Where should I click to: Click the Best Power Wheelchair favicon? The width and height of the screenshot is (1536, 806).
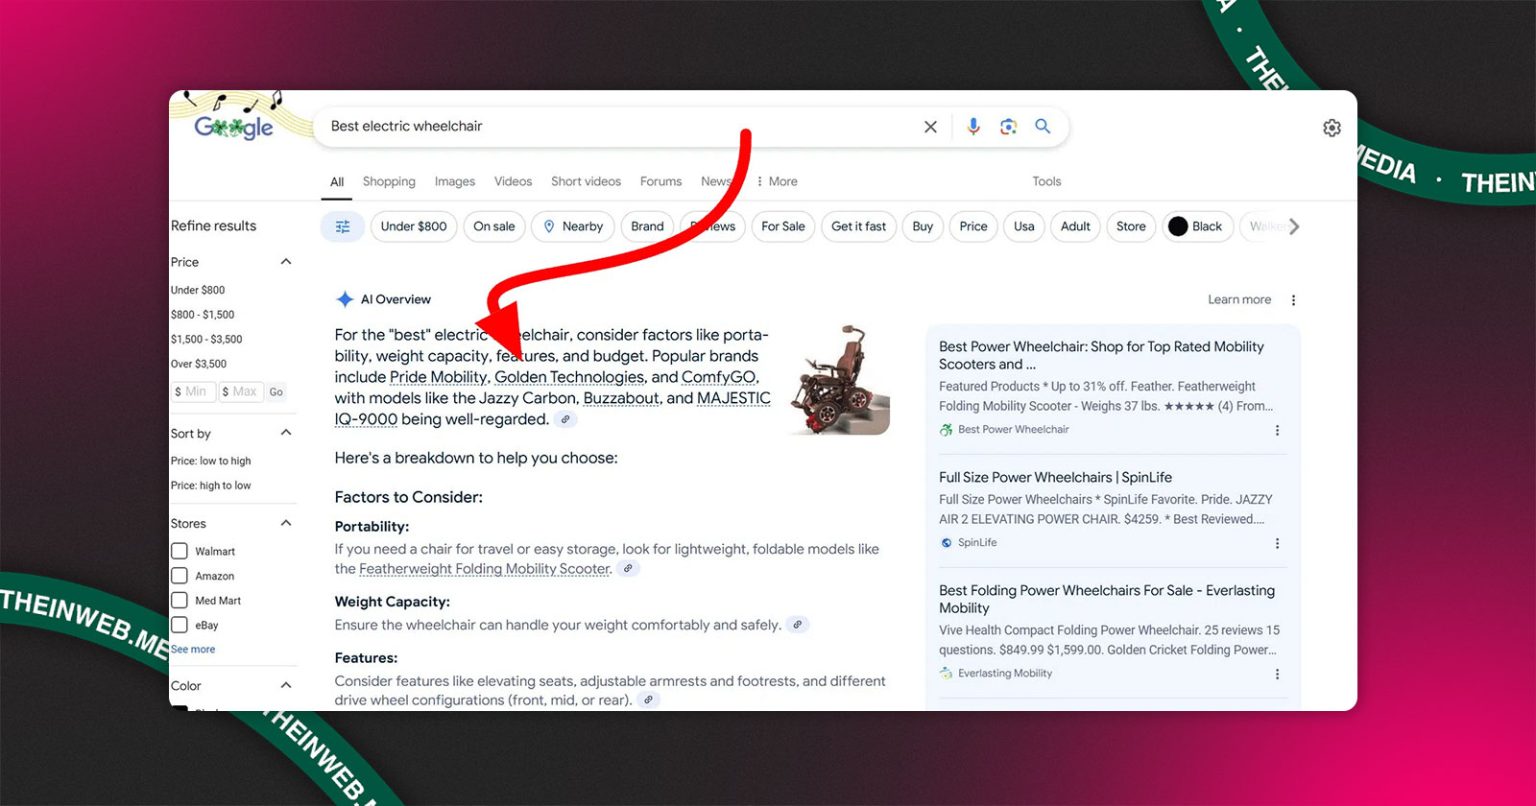(x=946, y=430)
